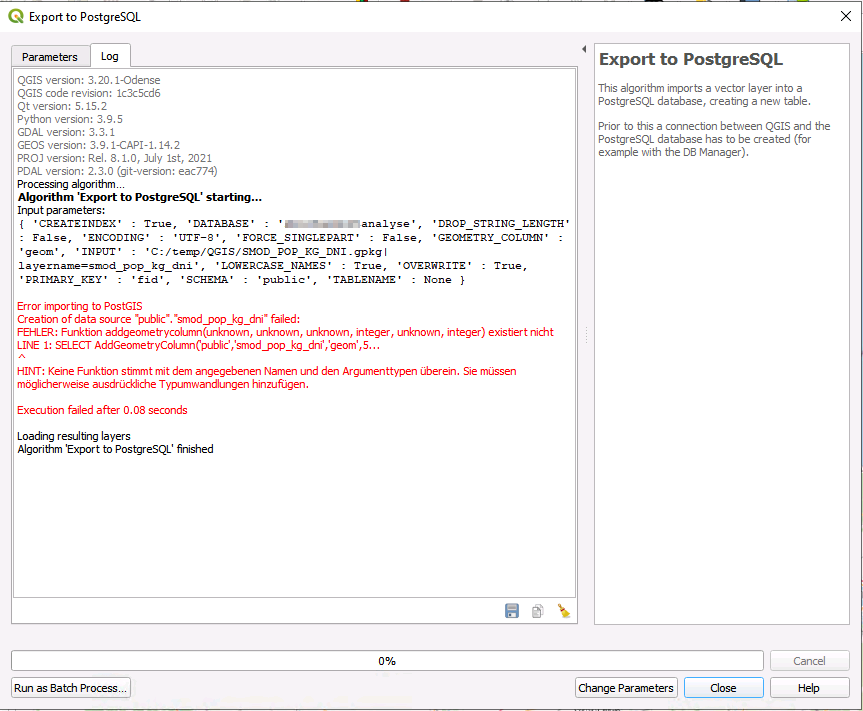Switch to the Parameters tab

point(50,57)
